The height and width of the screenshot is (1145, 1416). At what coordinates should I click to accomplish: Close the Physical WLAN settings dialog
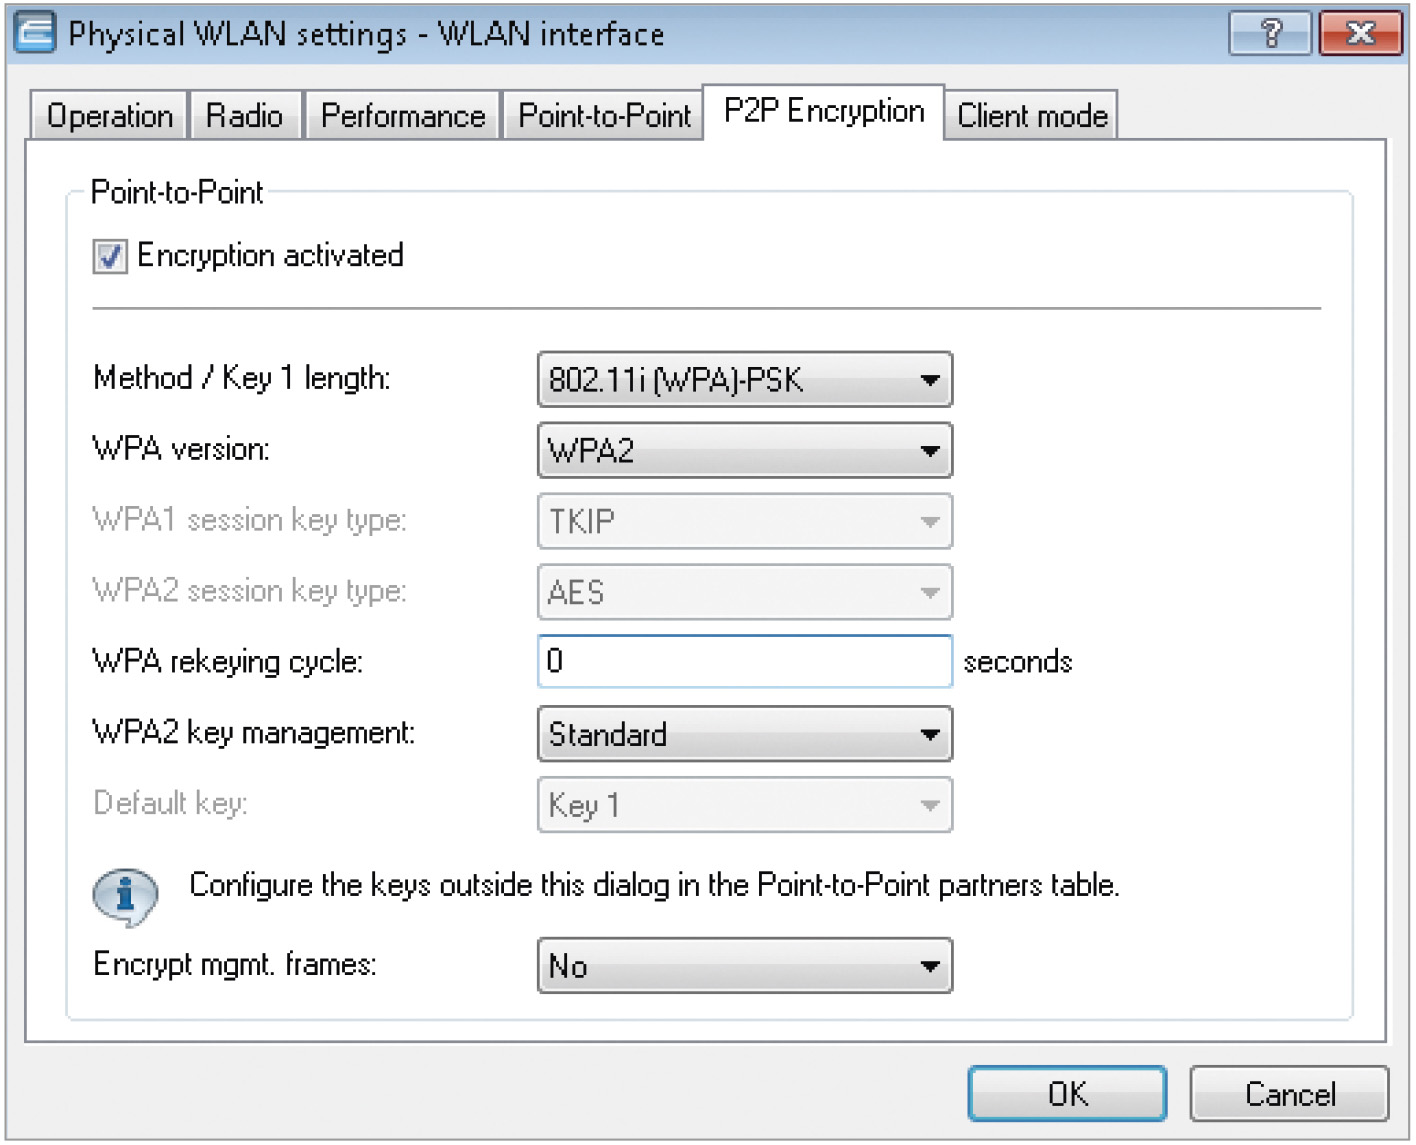tap(1360, 34)
